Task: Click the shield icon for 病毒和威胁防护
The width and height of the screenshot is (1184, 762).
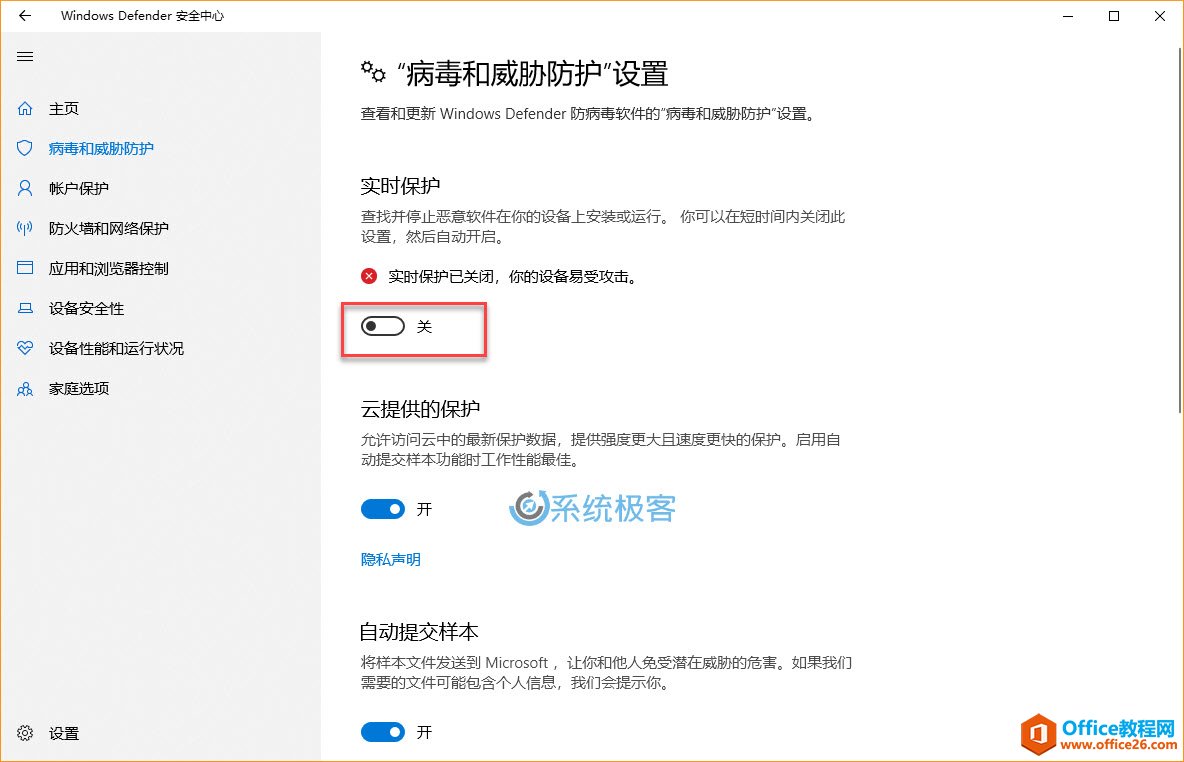Action: point(25,148)
